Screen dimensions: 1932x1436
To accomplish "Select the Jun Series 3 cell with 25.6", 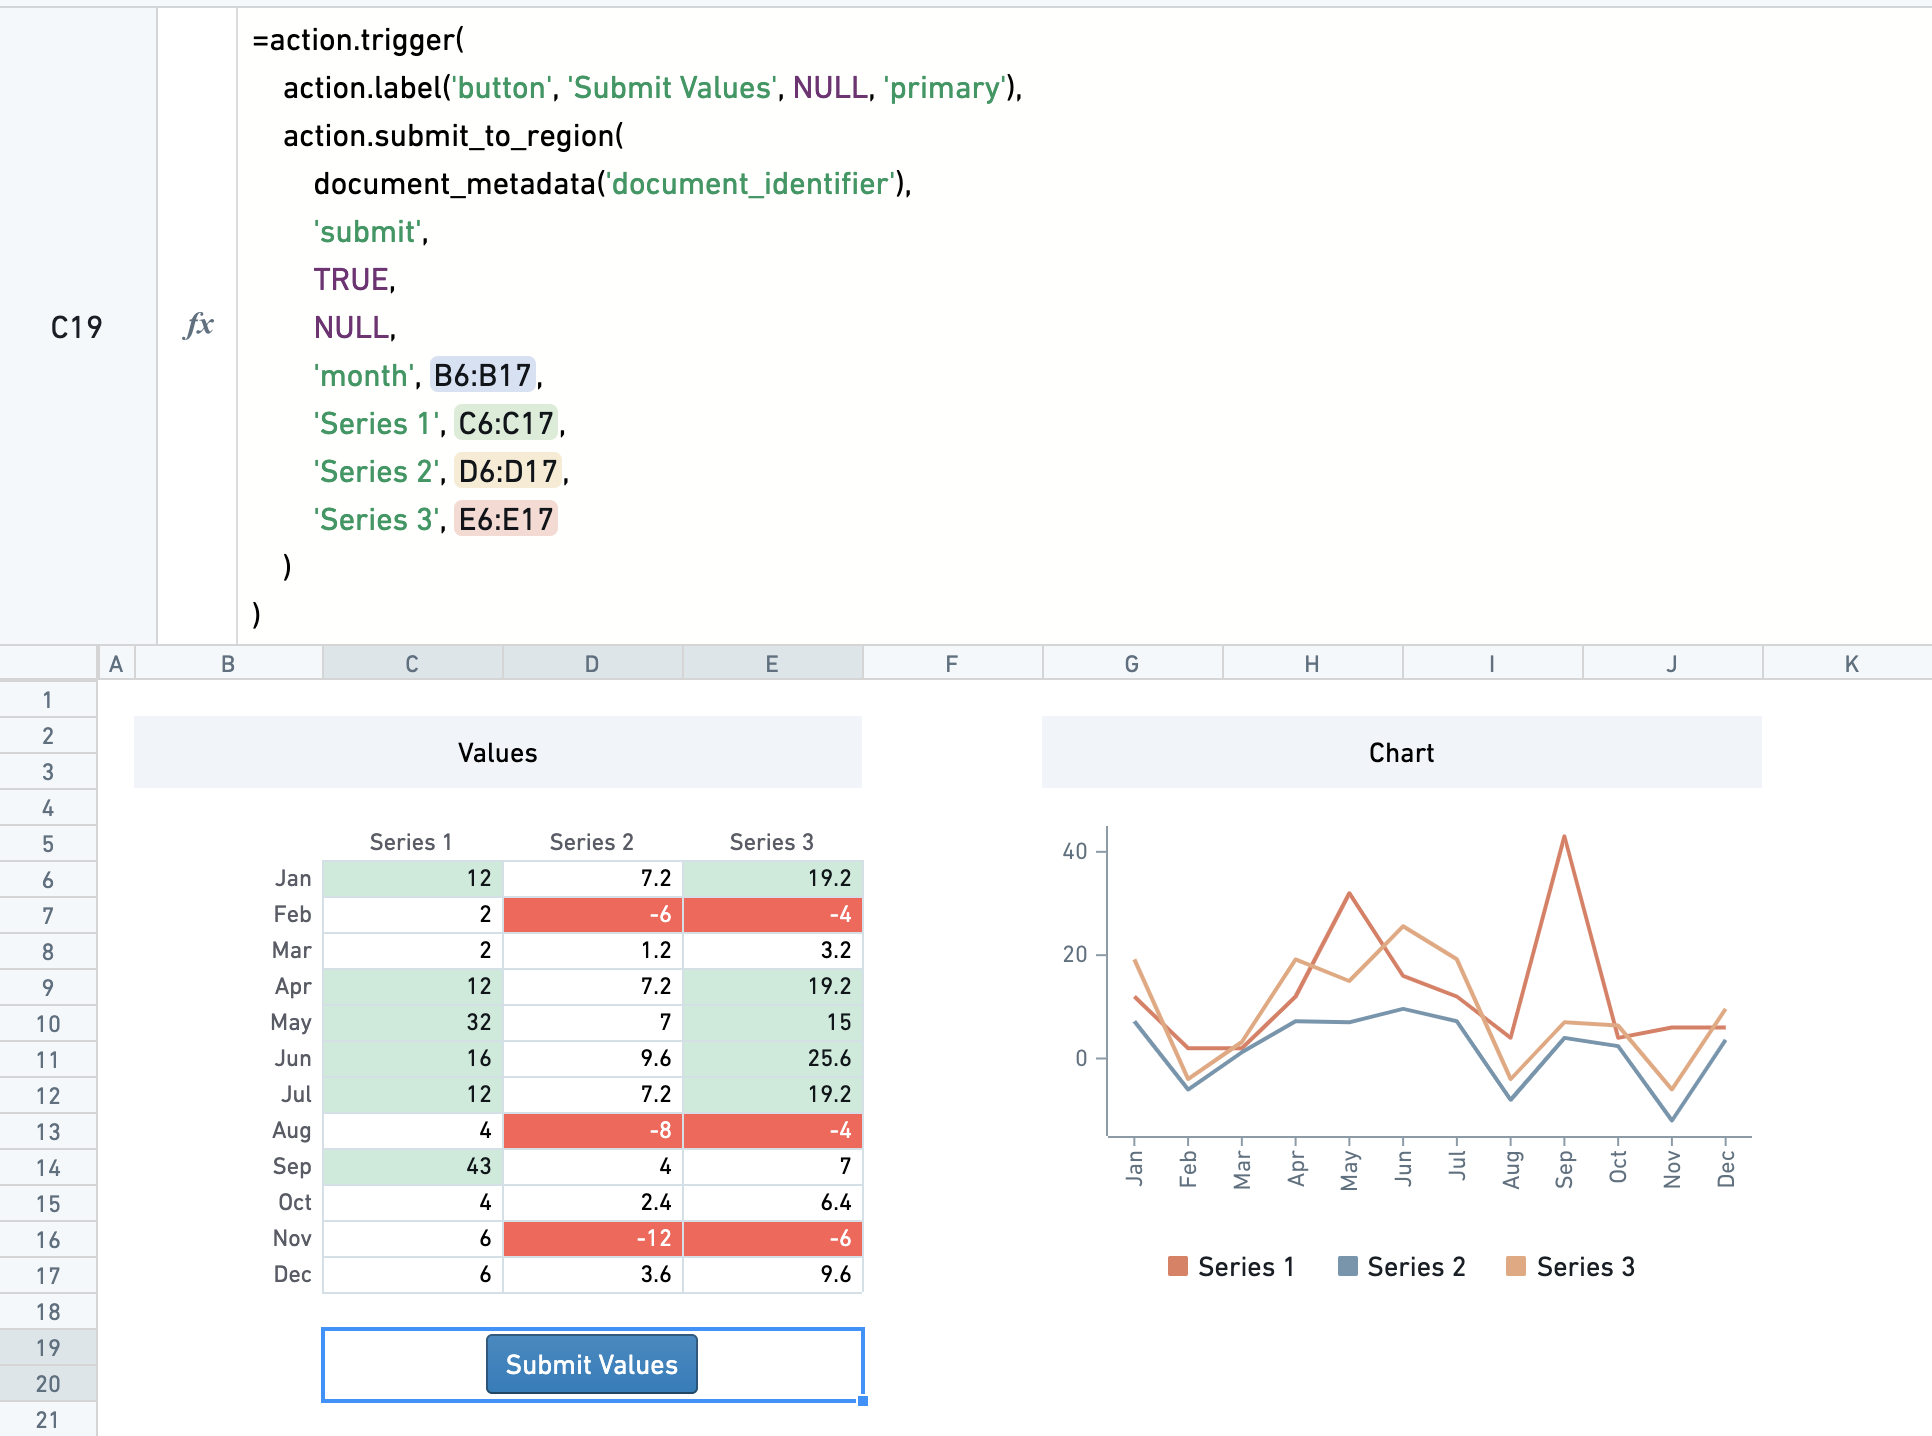I will click(773, 1058).
